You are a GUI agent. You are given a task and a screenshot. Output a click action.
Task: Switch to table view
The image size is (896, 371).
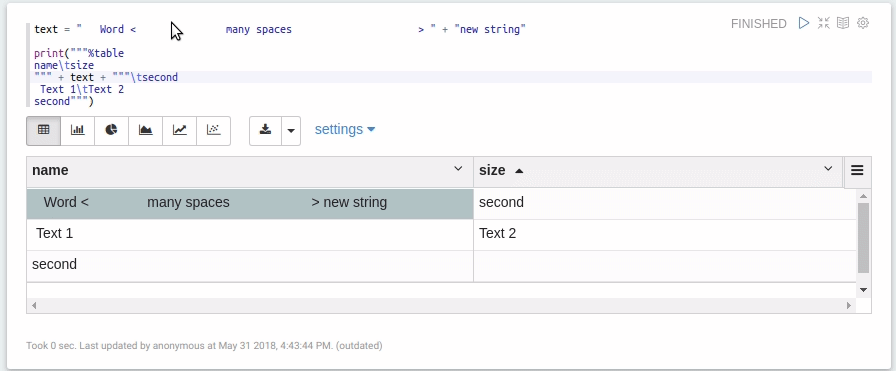pos(43,131)
